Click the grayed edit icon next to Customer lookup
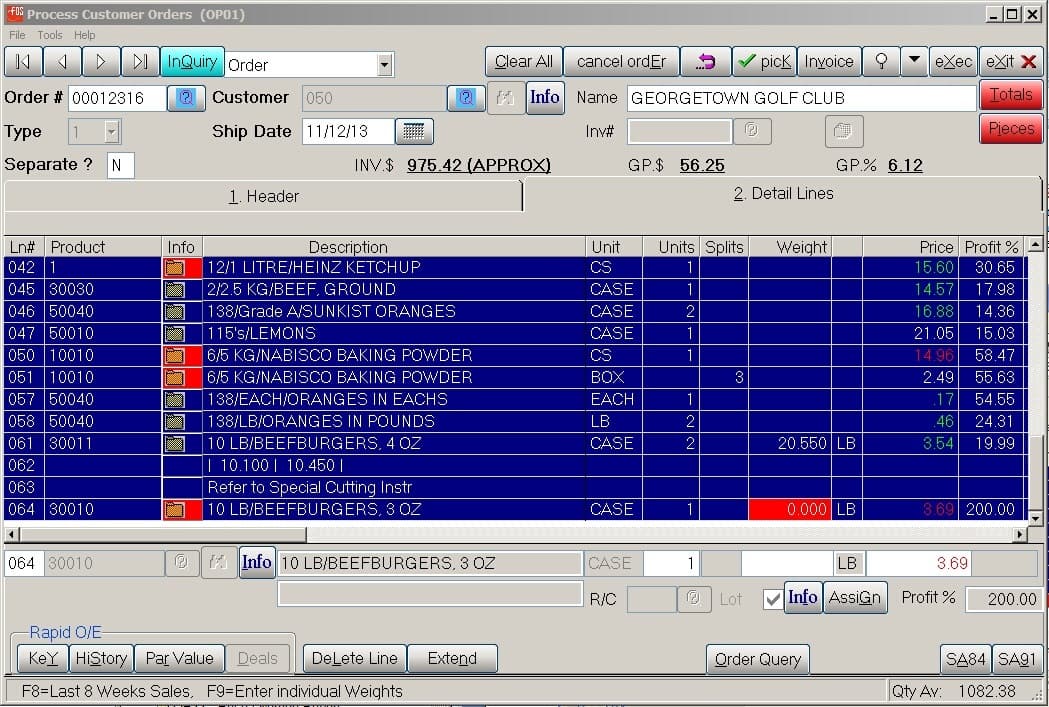Viewport: 1049px width, 707px height. point(506,98)
